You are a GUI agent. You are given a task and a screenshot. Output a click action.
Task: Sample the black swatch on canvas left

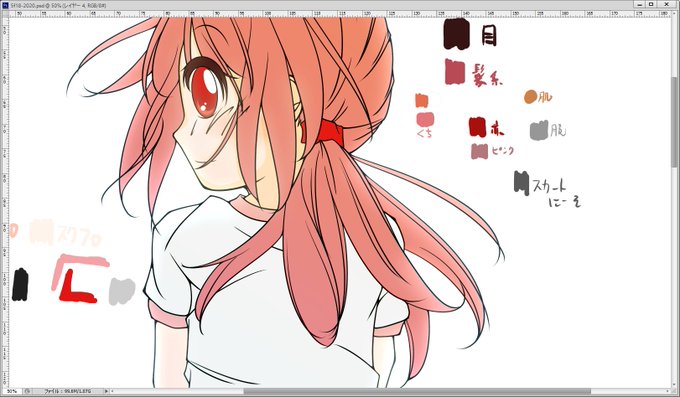pos(20,285)
